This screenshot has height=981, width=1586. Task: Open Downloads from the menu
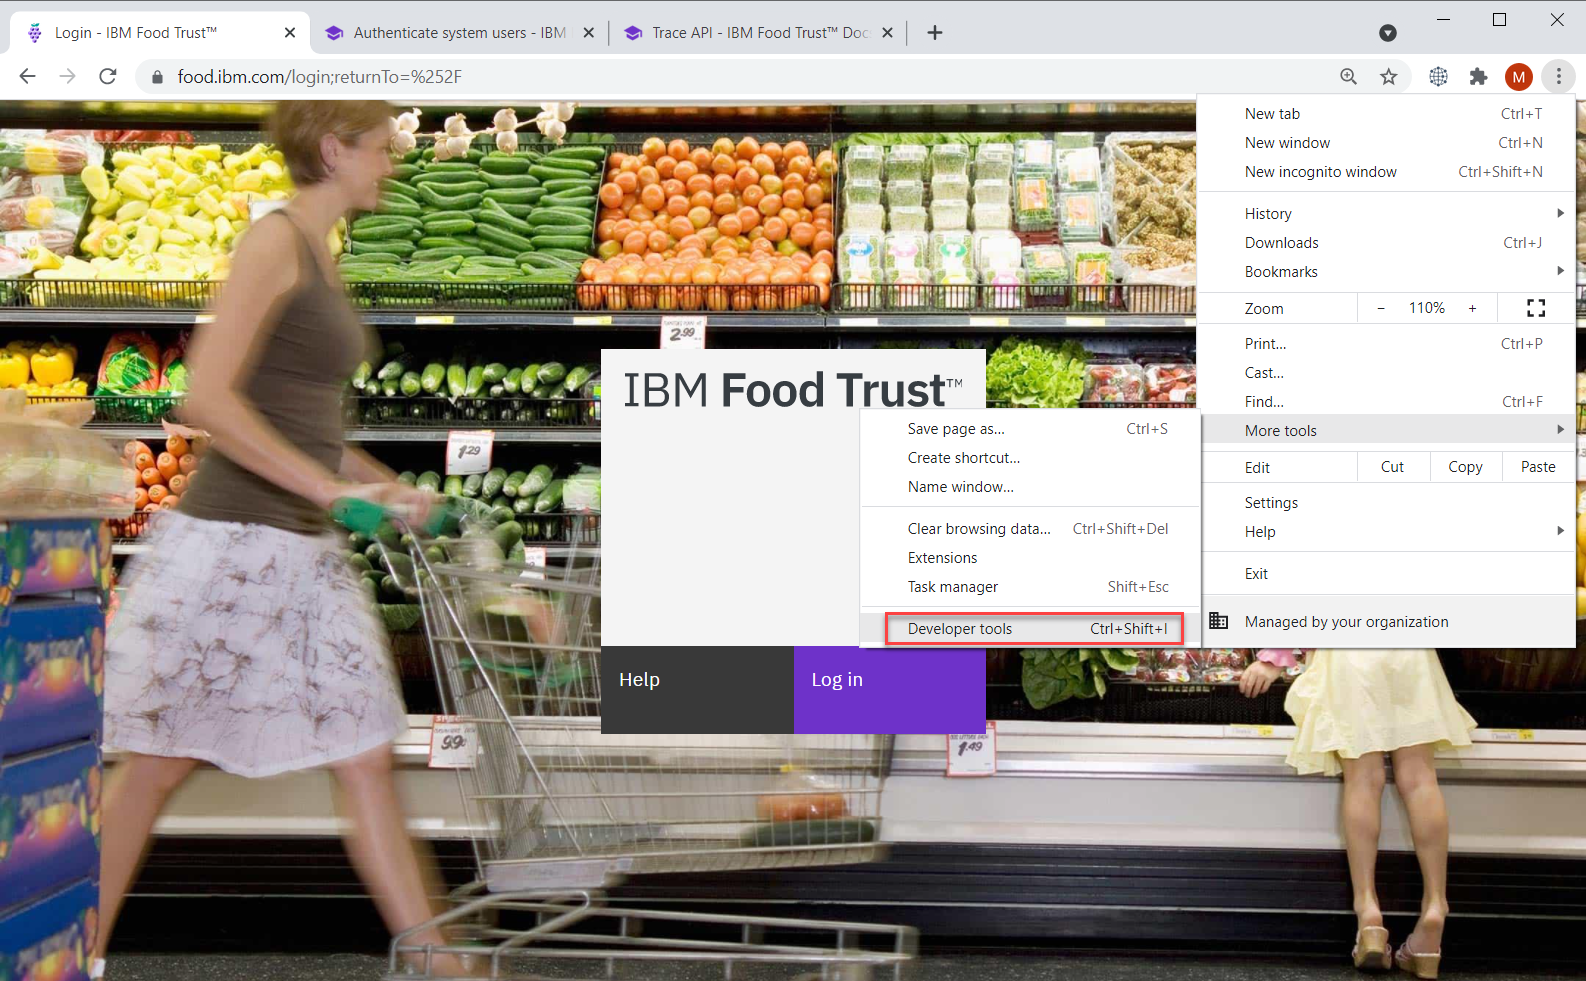tap(1386, 243)
